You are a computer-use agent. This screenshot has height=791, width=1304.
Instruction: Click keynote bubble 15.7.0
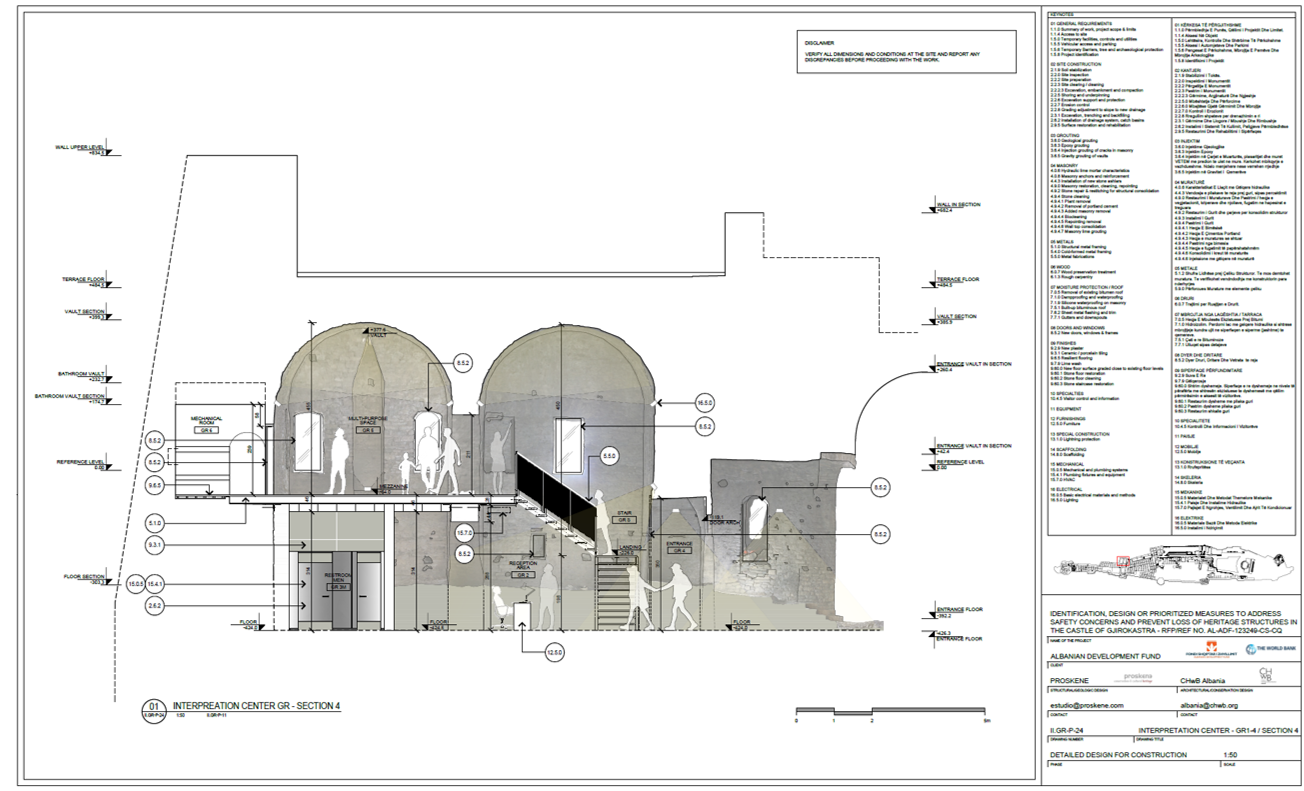pyautogui.click(x=465, y=532)
